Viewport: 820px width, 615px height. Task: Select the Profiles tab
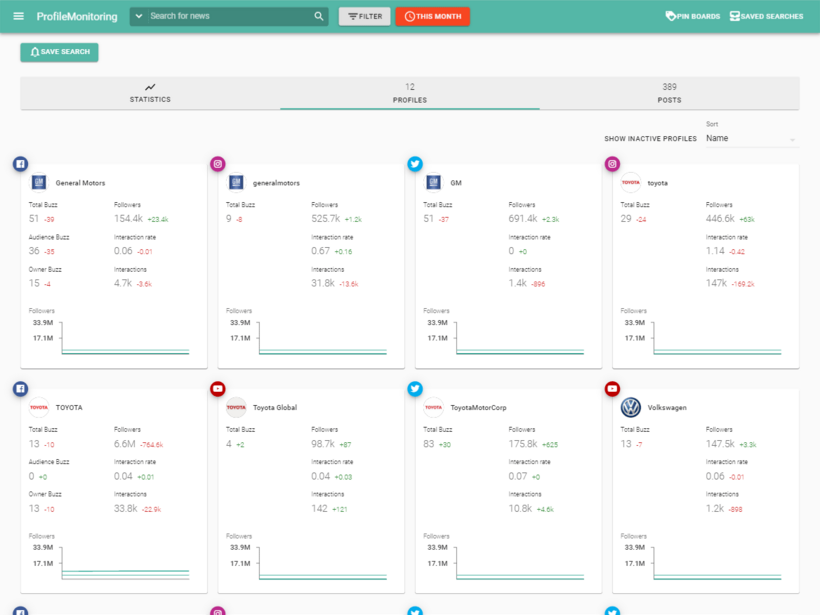click(409, 93)
